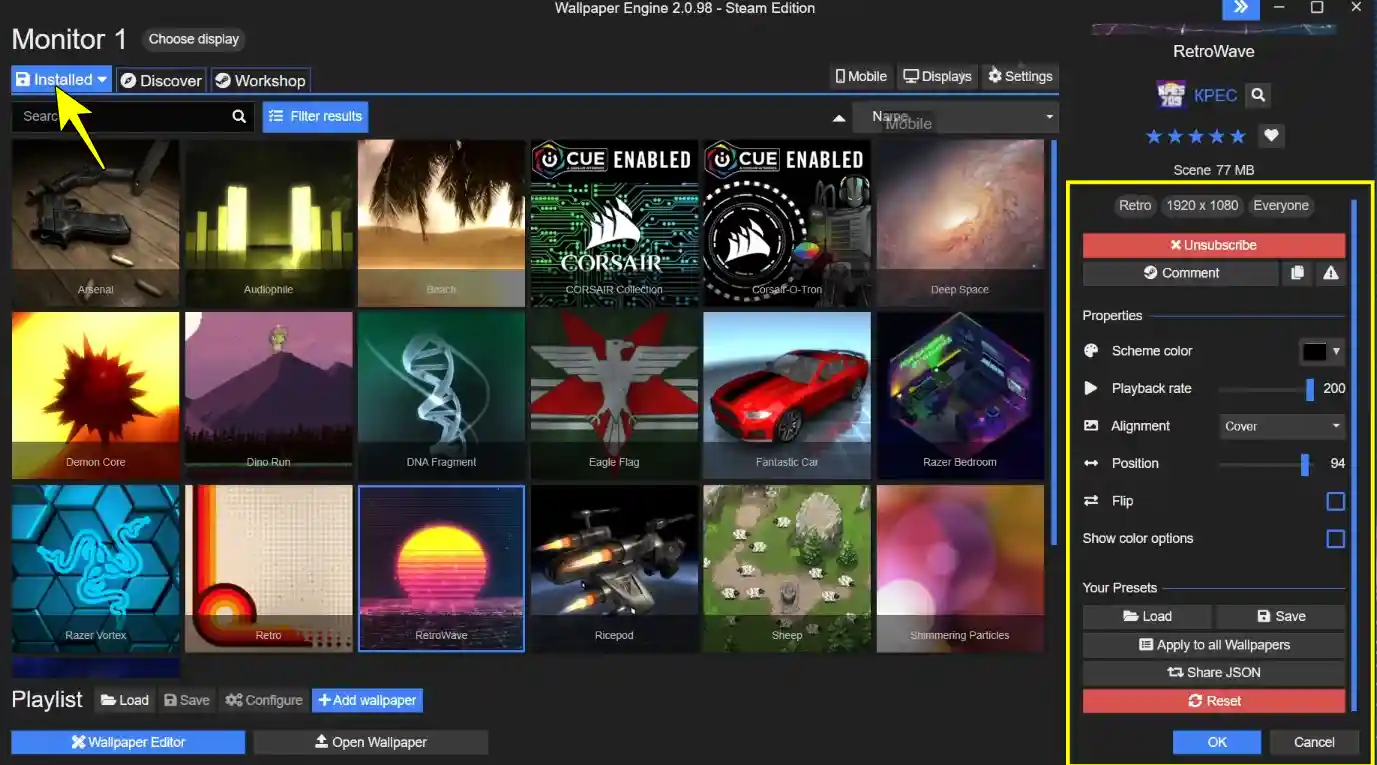Click the magnifier icon next to KPEC

(x=1259, y=95)
